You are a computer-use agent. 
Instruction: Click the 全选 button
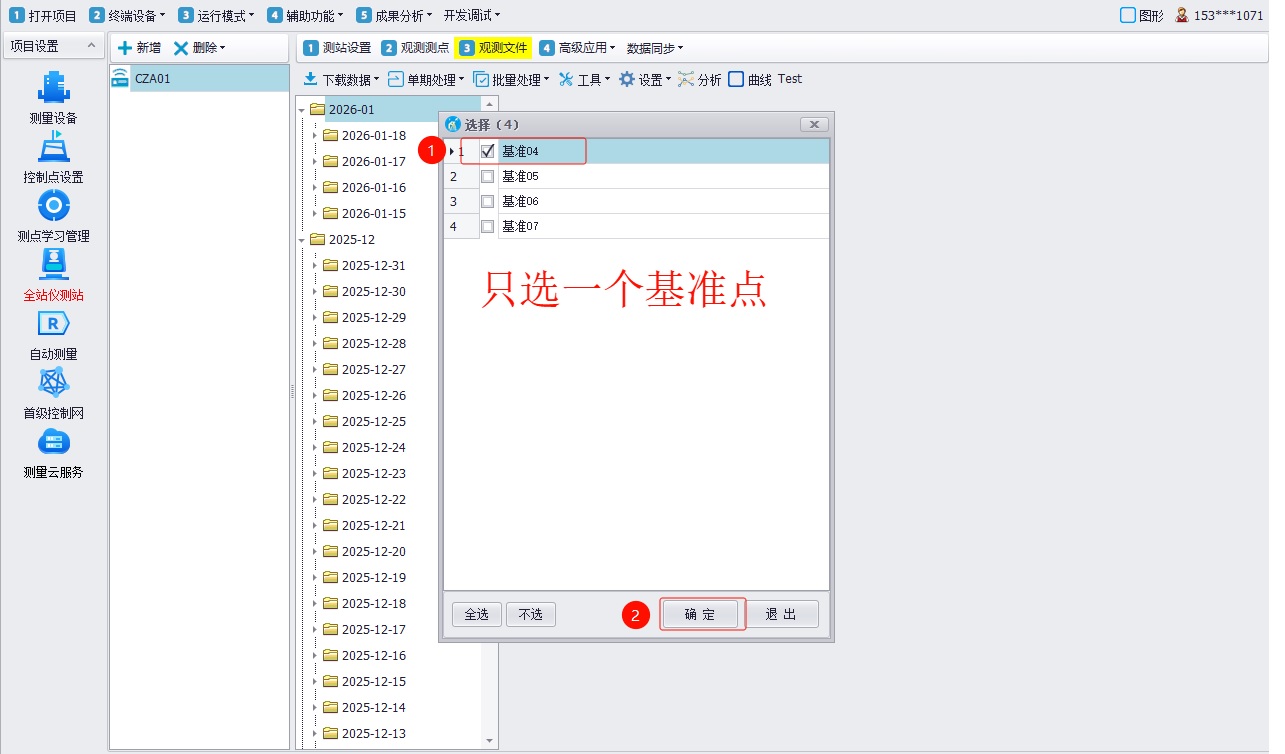tap(477, 614)
